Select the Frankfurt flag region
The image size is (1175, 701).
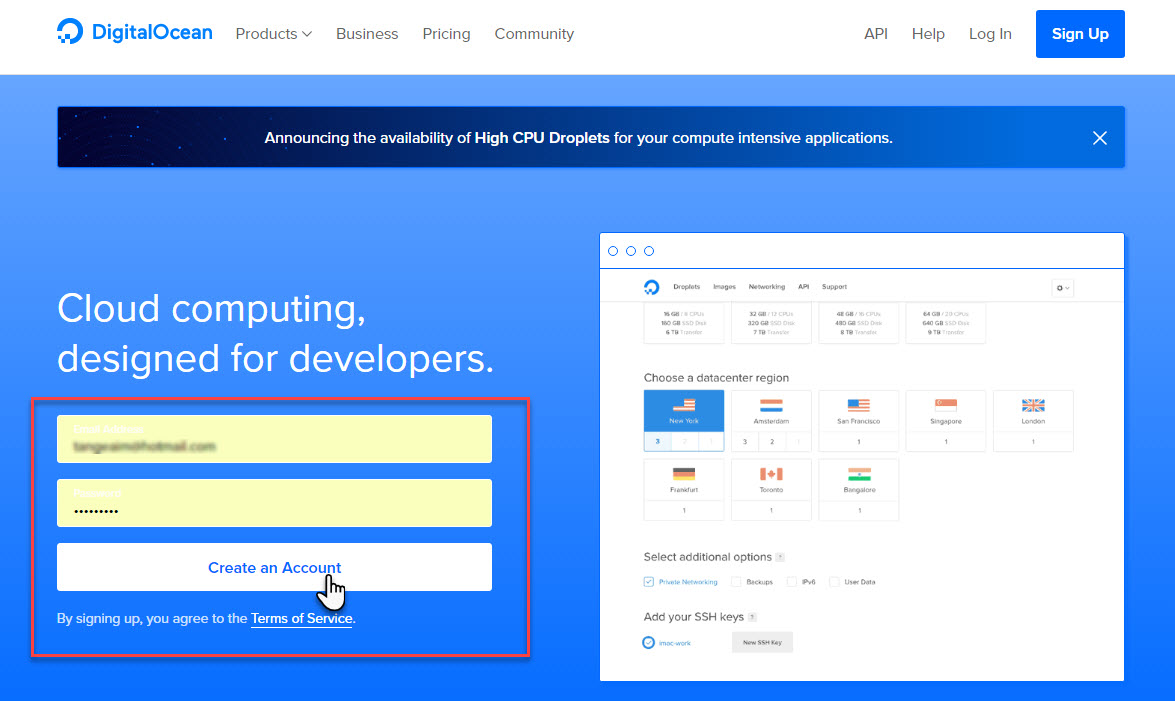683,490
